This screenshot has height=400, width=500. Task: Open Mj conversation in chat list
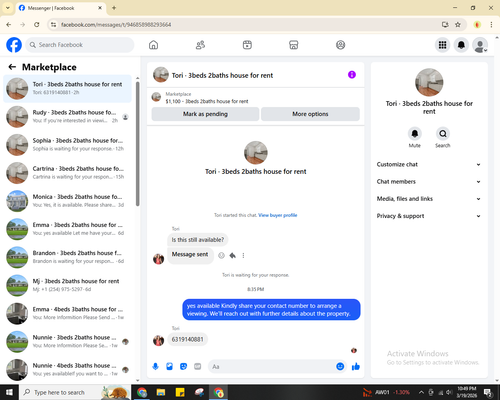tap(67, 285)
